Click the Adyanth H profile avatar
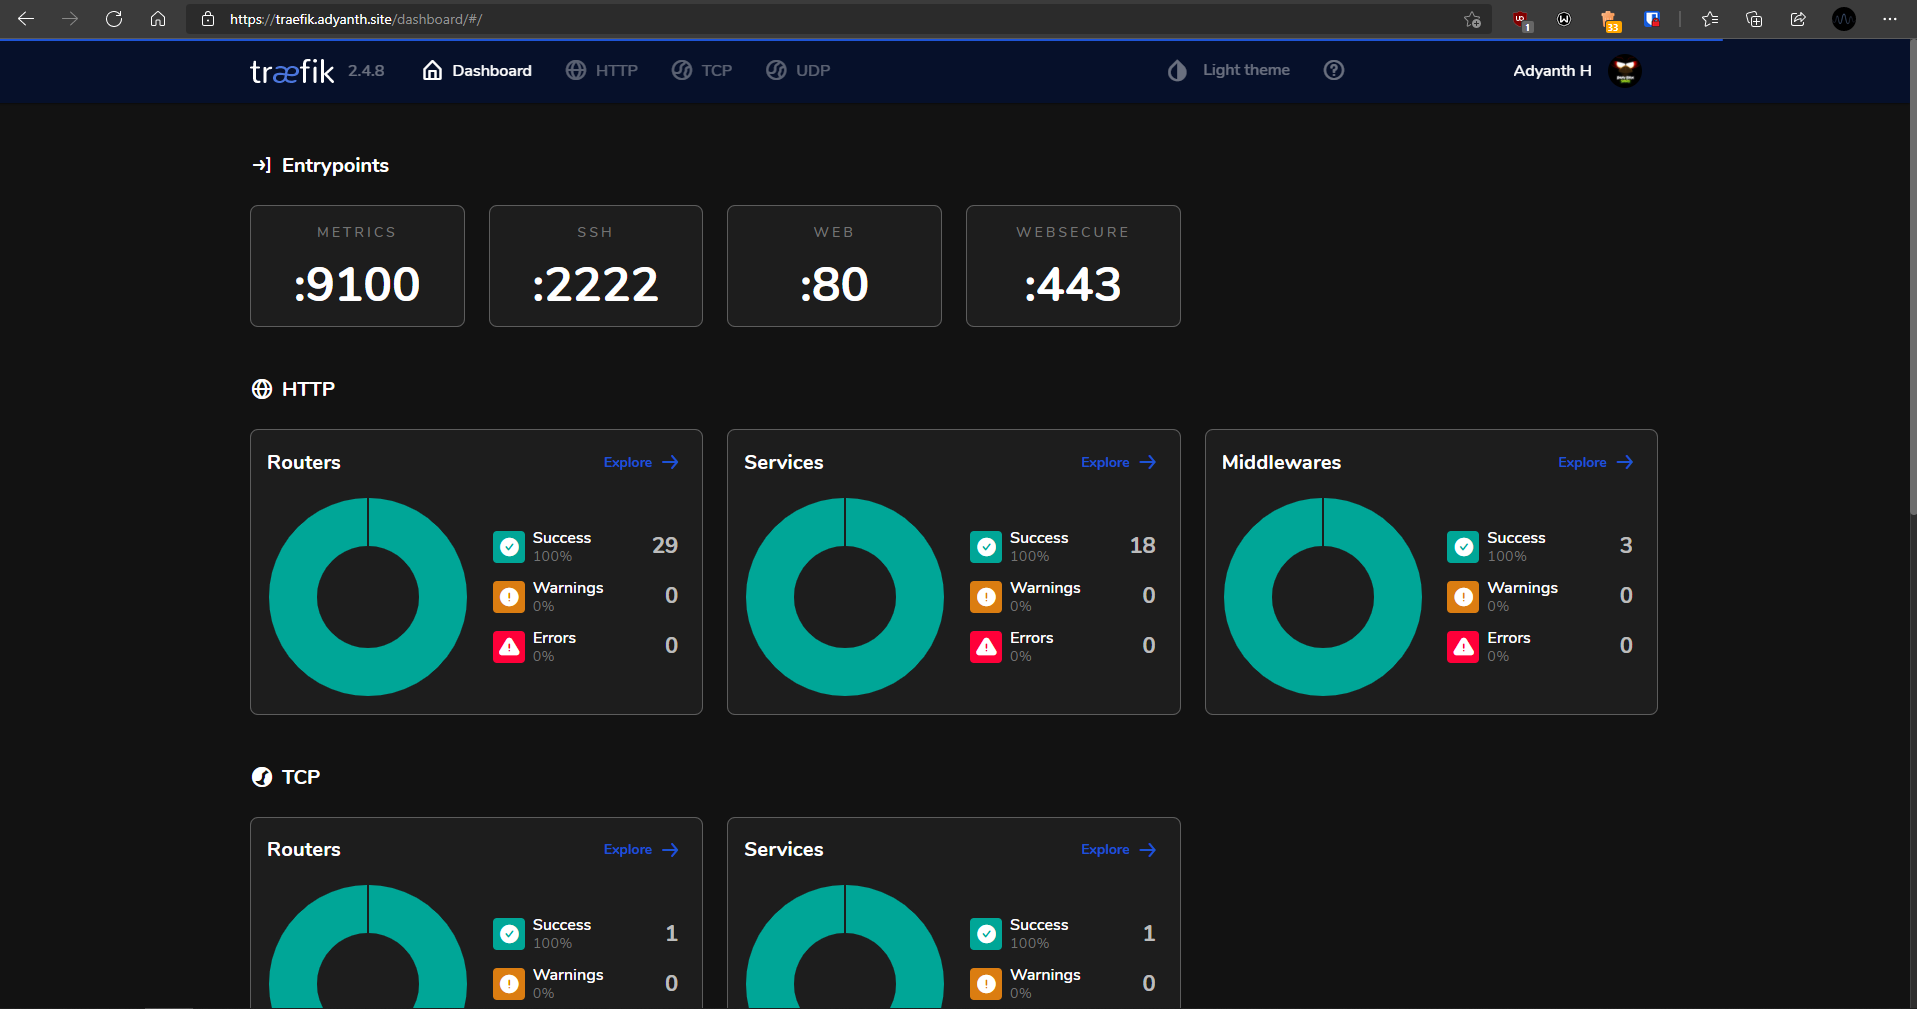The width and height of the screenshot is (1917, 1009). tap(1624, 71)
